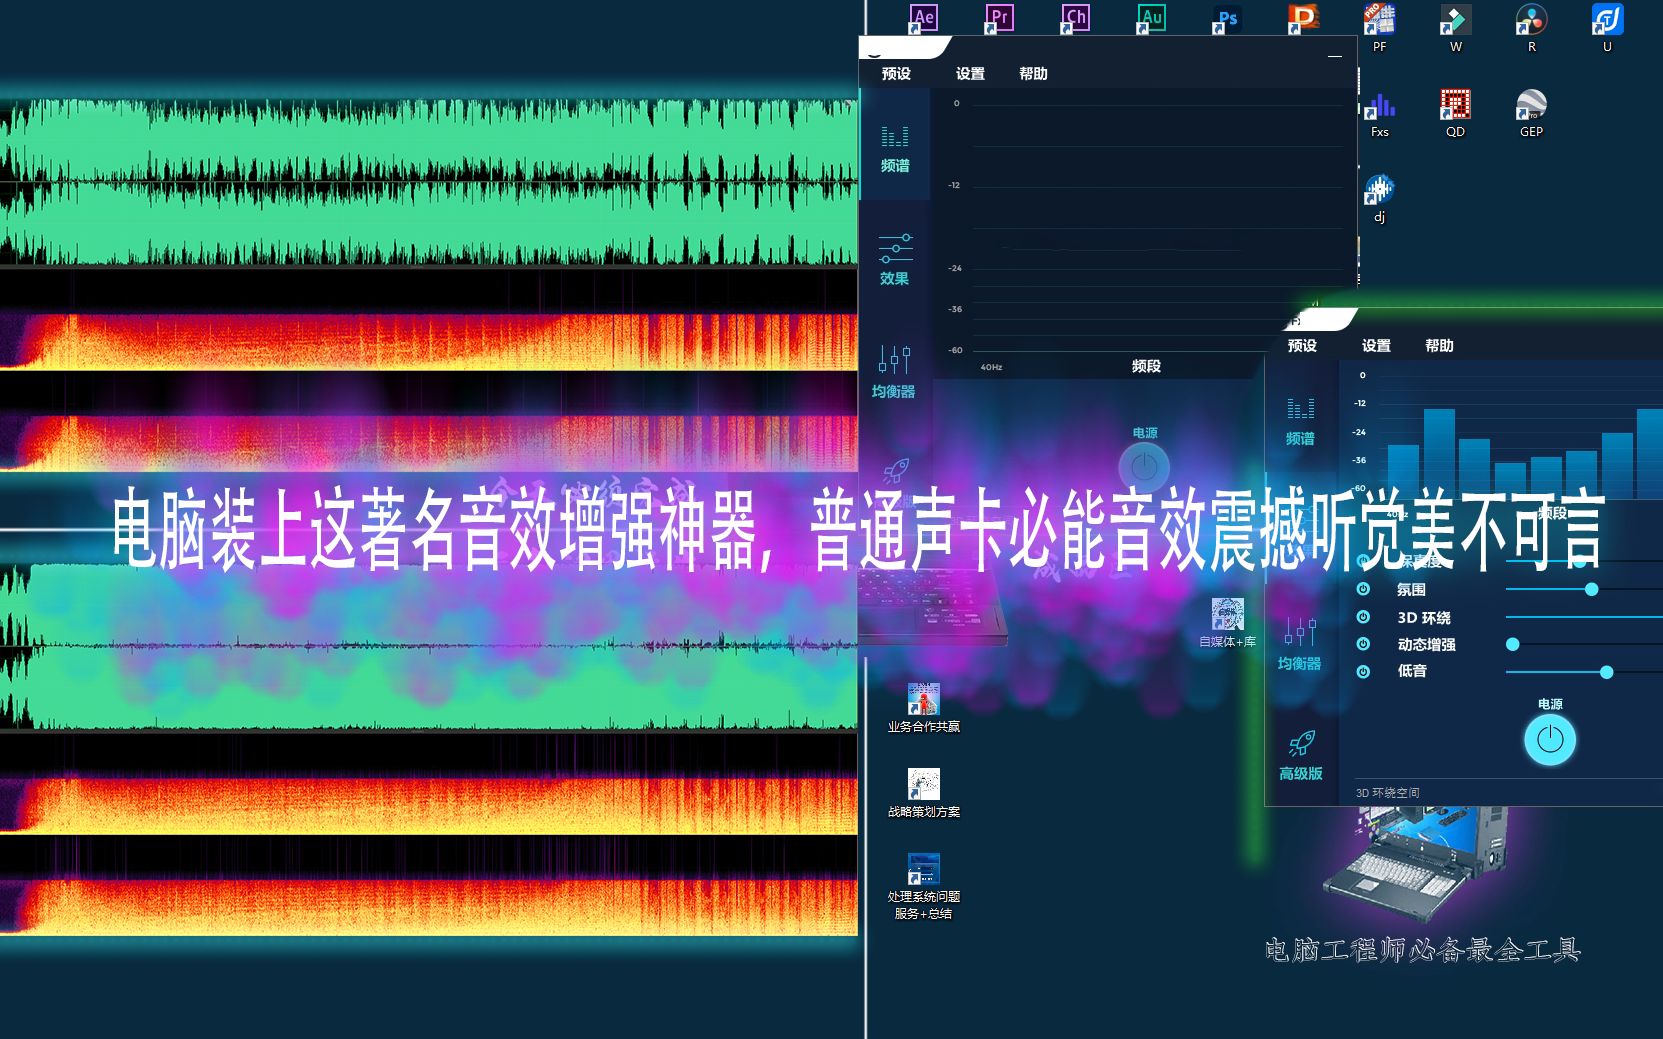Toggle the 电源 power button in lower window
This screenshot has width=1663, height=1039.
click(1550, 740)
